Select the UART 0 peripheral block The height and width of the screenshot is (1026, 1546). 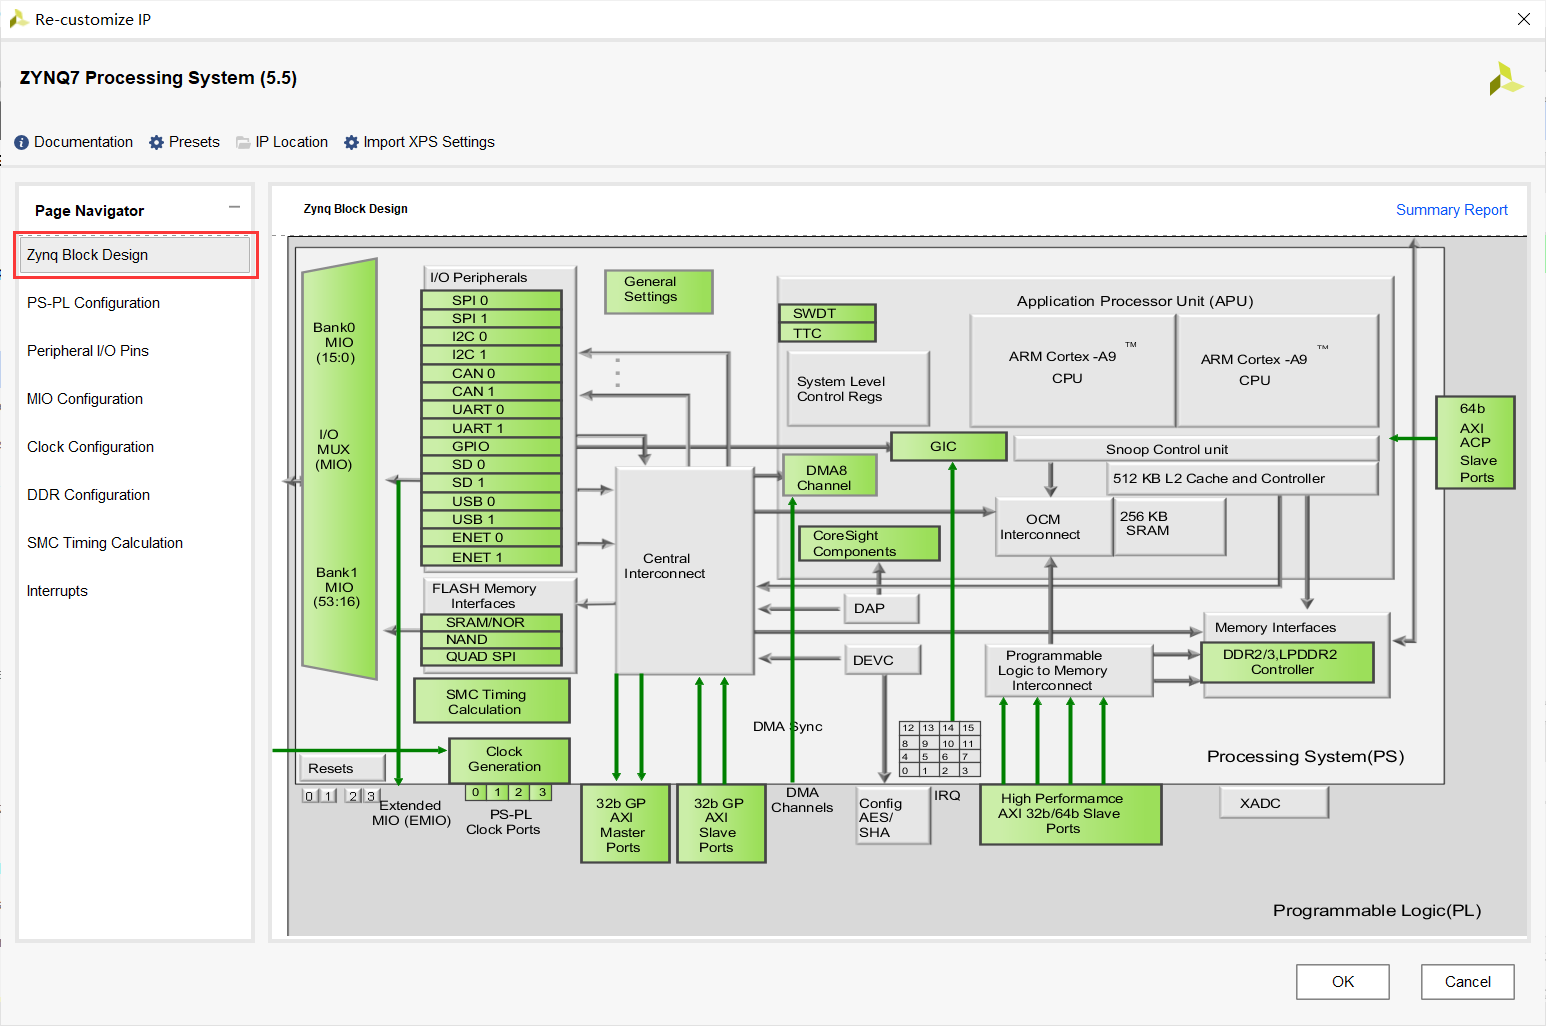(x=490, y=409)
